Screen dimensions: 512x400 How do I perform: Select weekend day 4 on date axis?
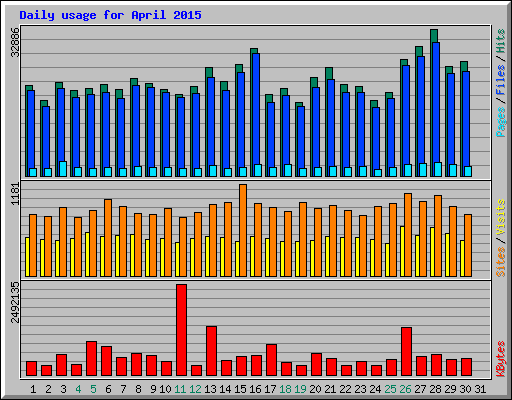pos(78,389)
